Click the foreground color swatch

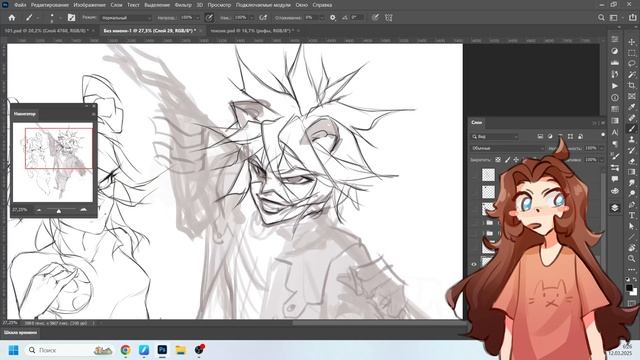tap(629, 288)
